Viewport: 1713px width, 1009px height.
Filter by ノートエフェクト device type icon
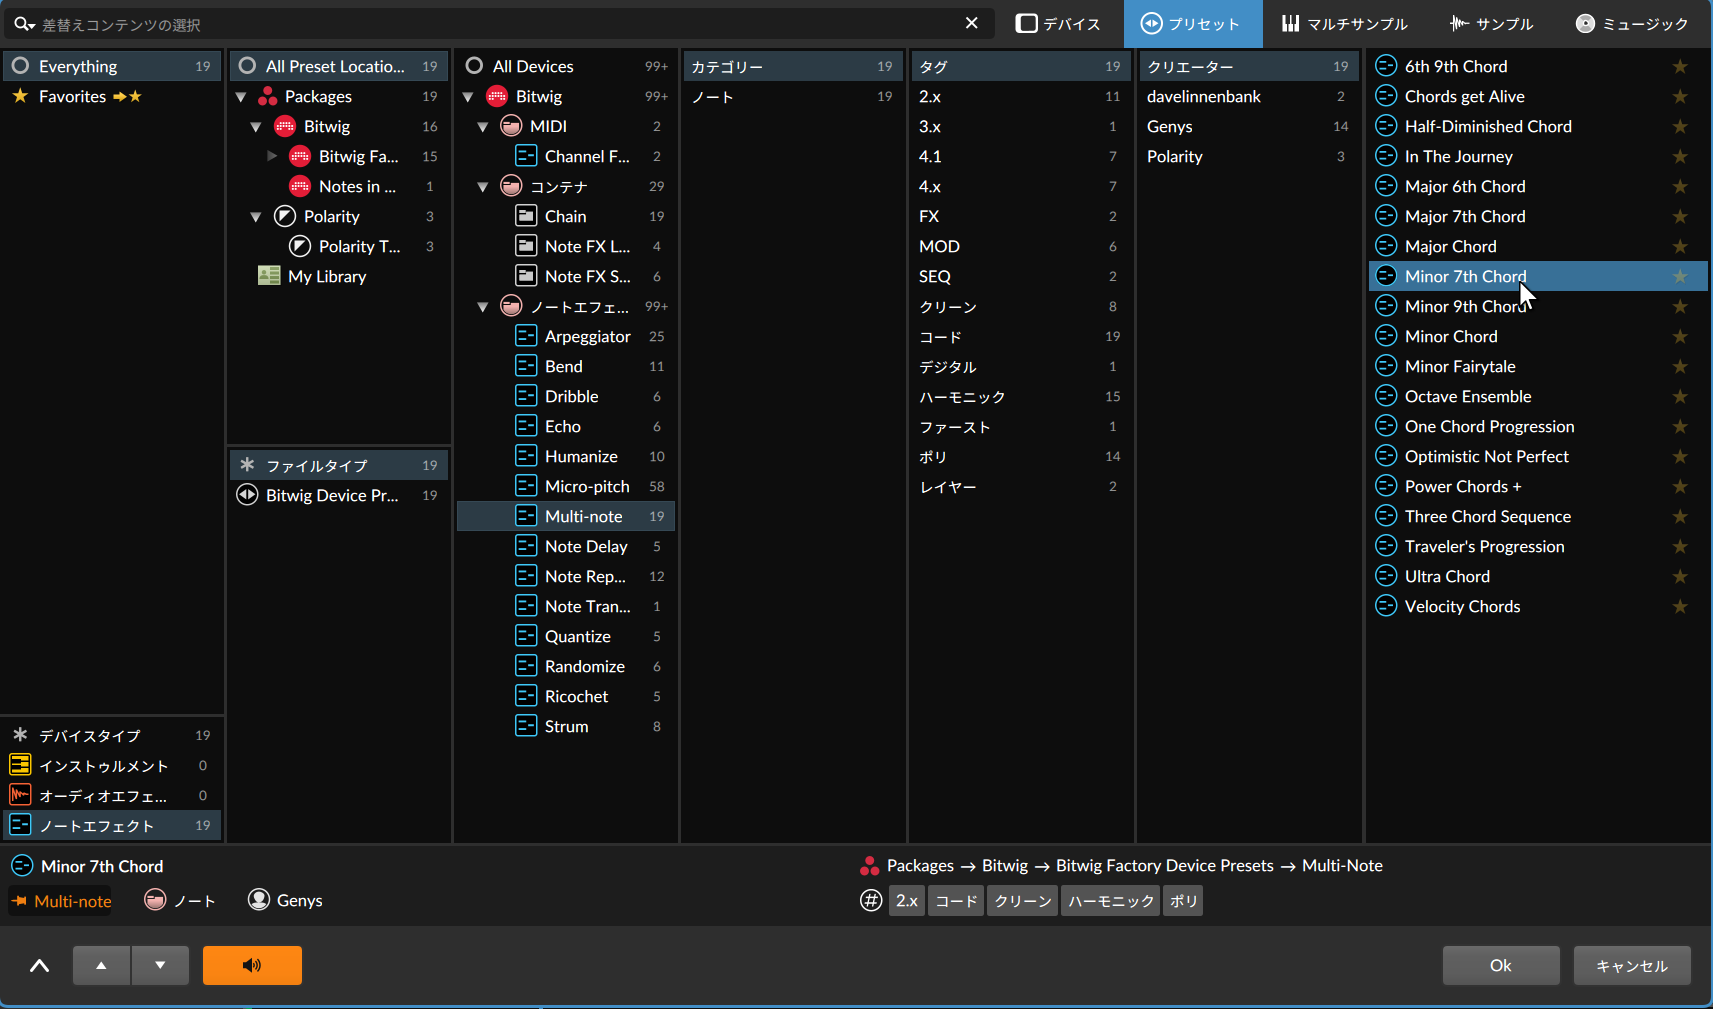pyautogui.click(x=20, y=825)
